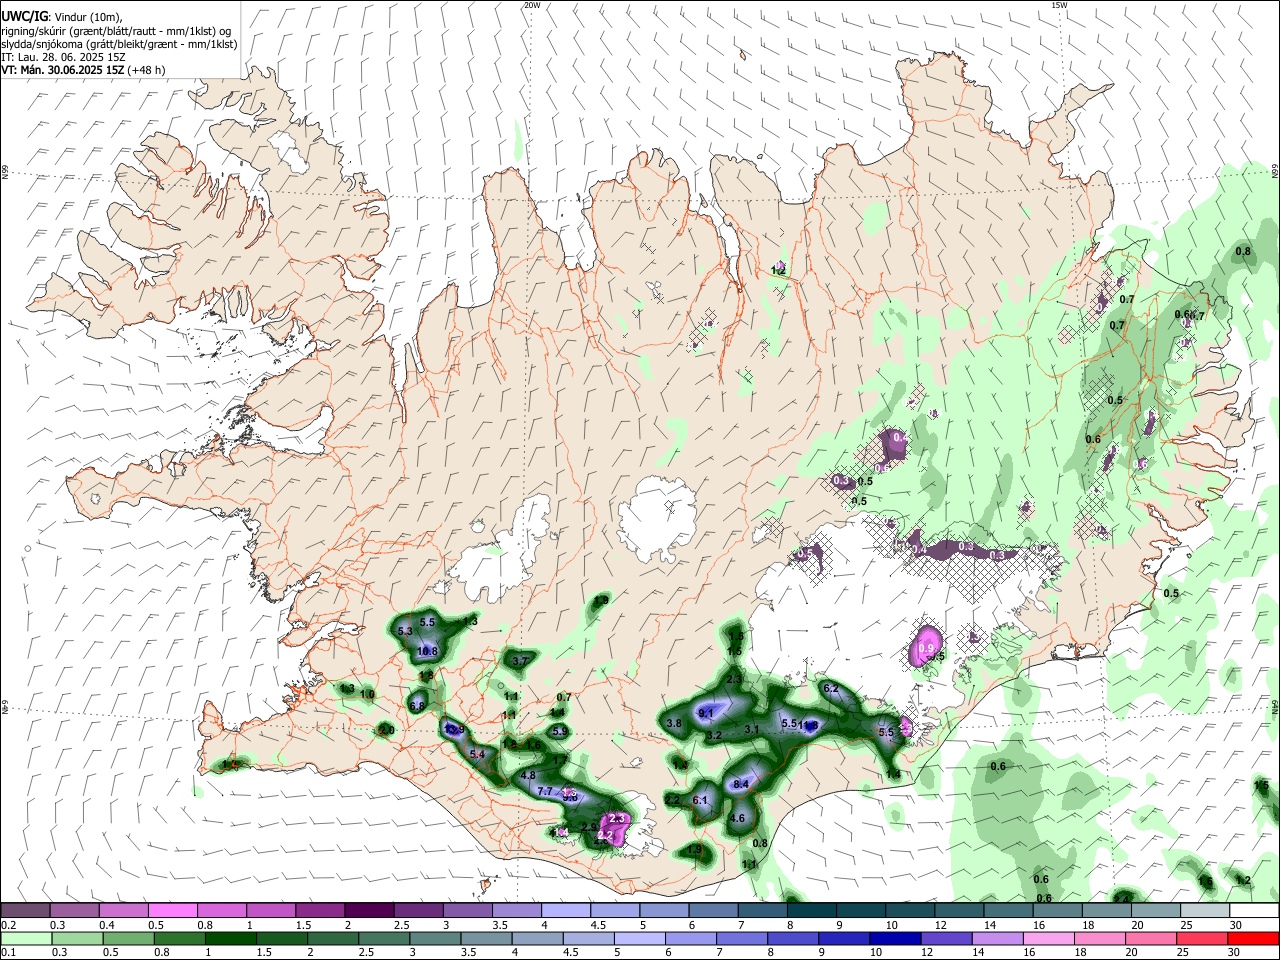
Task: Click the '5.4' precipitation value
Action: coord(477,754)
